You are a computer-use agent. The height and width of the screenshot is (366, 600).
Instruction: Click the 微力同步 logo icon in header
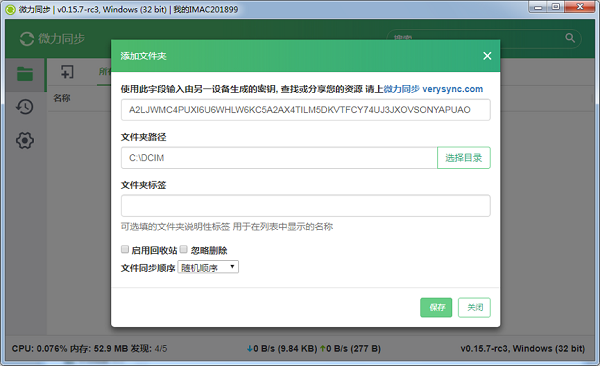pyautogui.click(x=27, y=39)
